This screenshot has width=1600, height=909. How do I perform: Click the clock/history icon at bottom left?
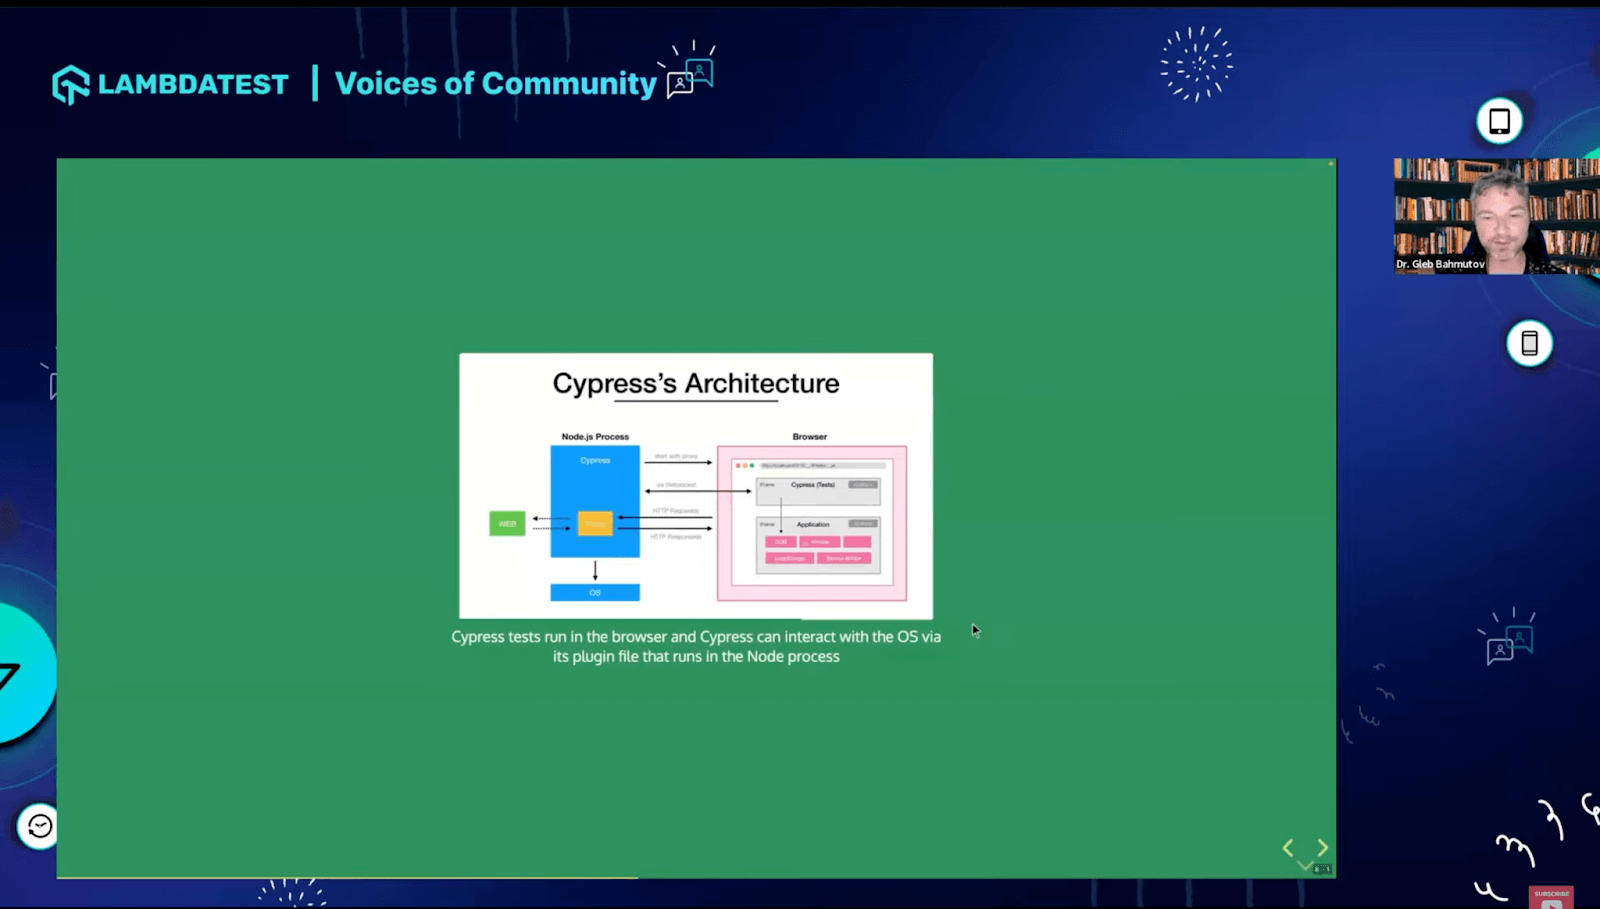37,827
